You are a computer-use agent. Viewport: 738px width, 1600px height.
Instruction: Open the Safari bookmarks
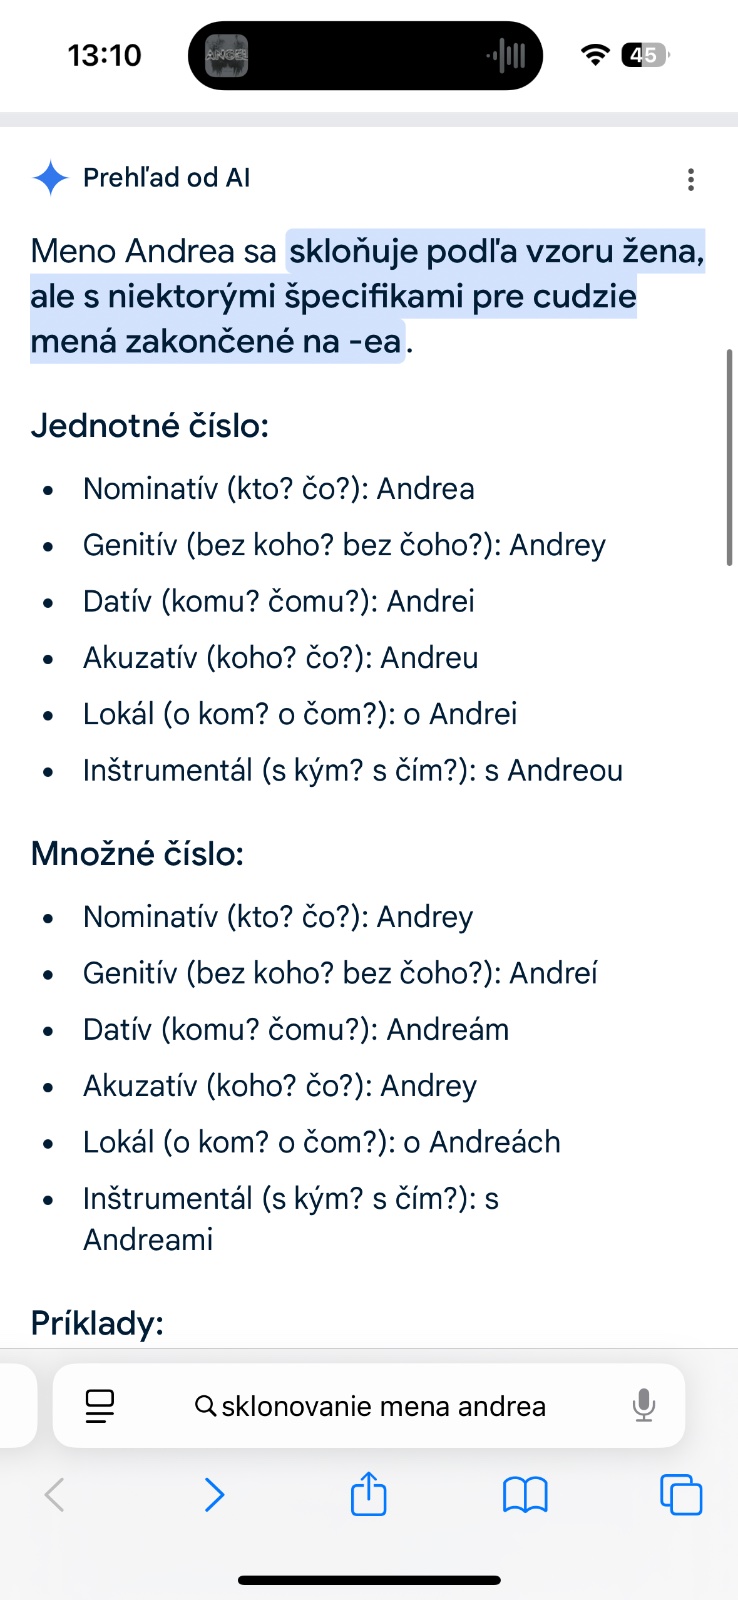pos(525,1495)
